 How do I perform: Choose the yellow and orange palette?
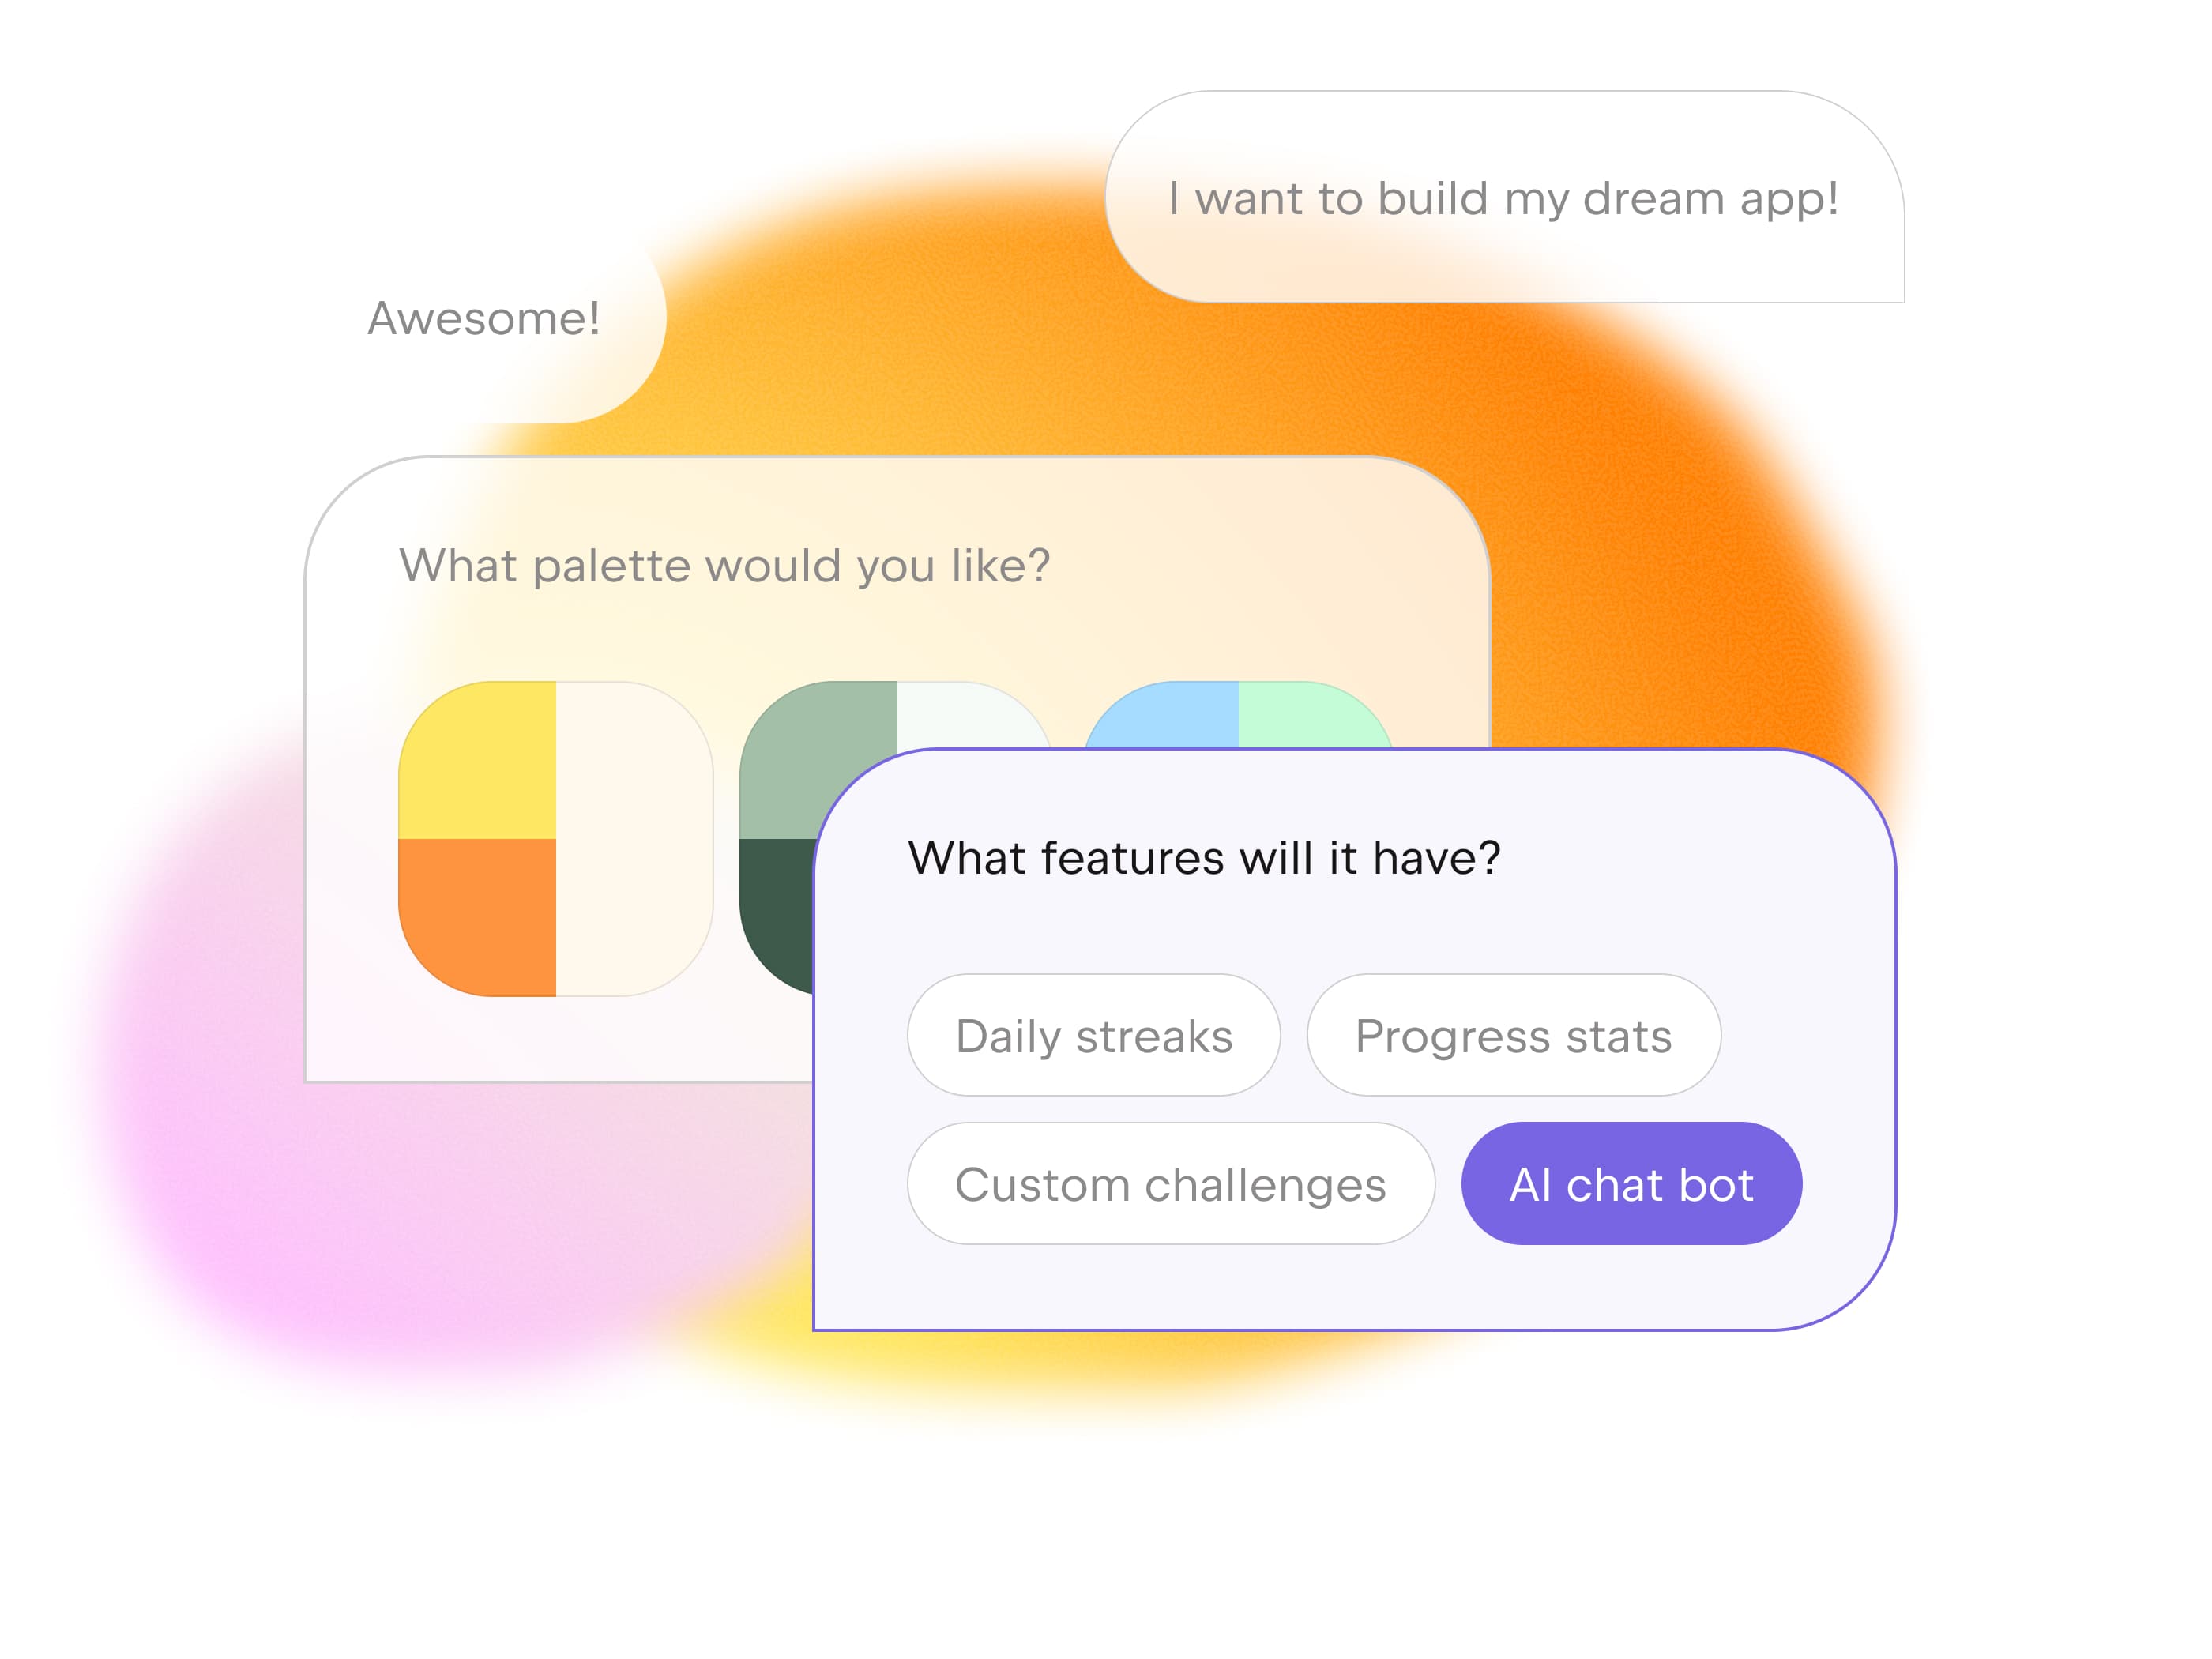[x=555, y=838]
